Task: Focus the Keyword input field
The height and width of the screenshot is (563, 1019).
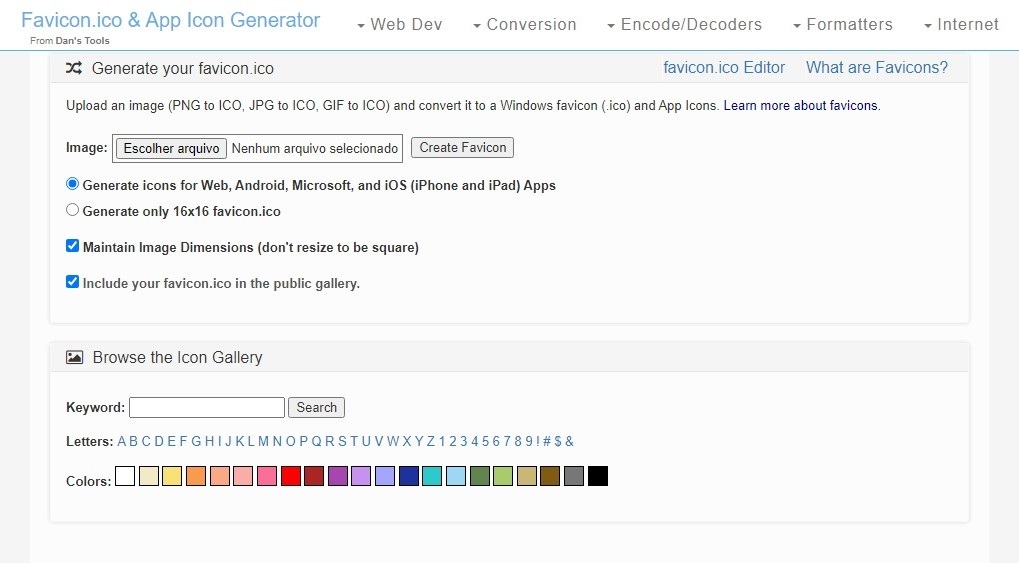Action: pos(207,407)
